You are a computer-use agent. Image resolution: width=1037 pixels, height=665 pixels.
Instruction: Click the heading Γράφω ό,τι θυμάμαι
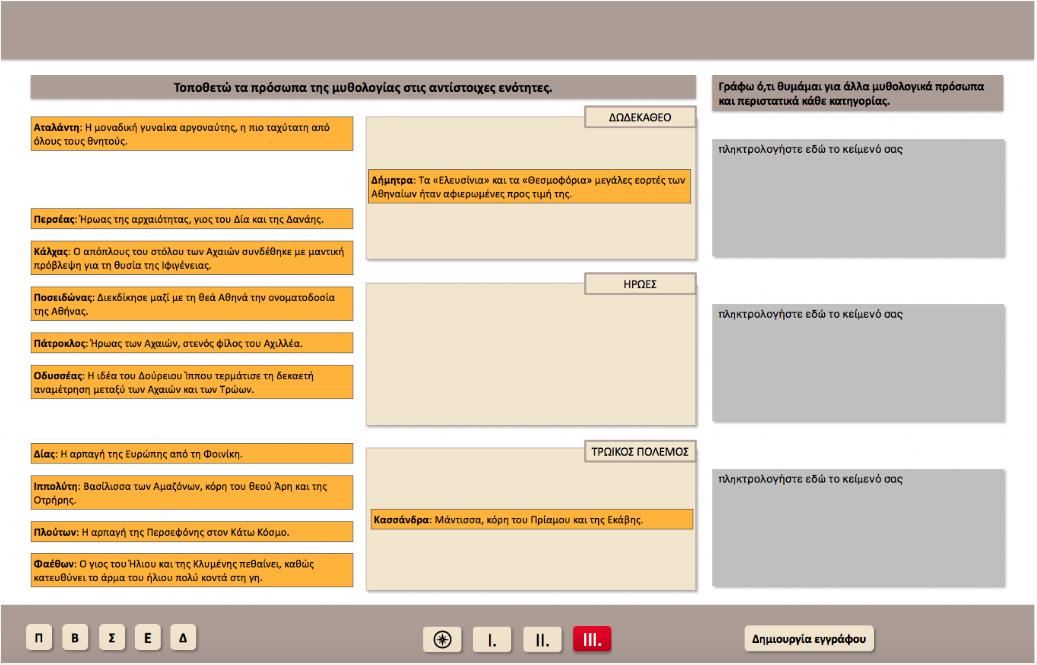click(x=857, y=93)
